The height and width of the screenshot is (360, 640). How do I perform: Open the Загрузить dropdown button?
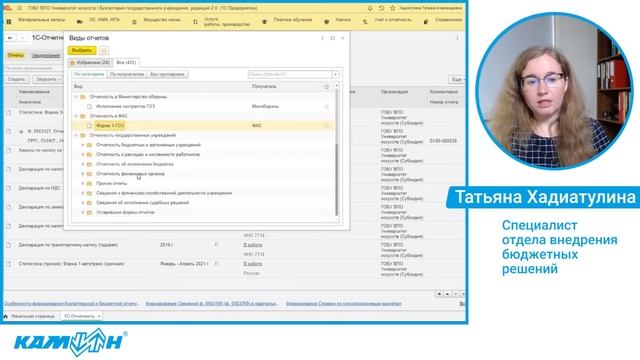coord(48,79)
